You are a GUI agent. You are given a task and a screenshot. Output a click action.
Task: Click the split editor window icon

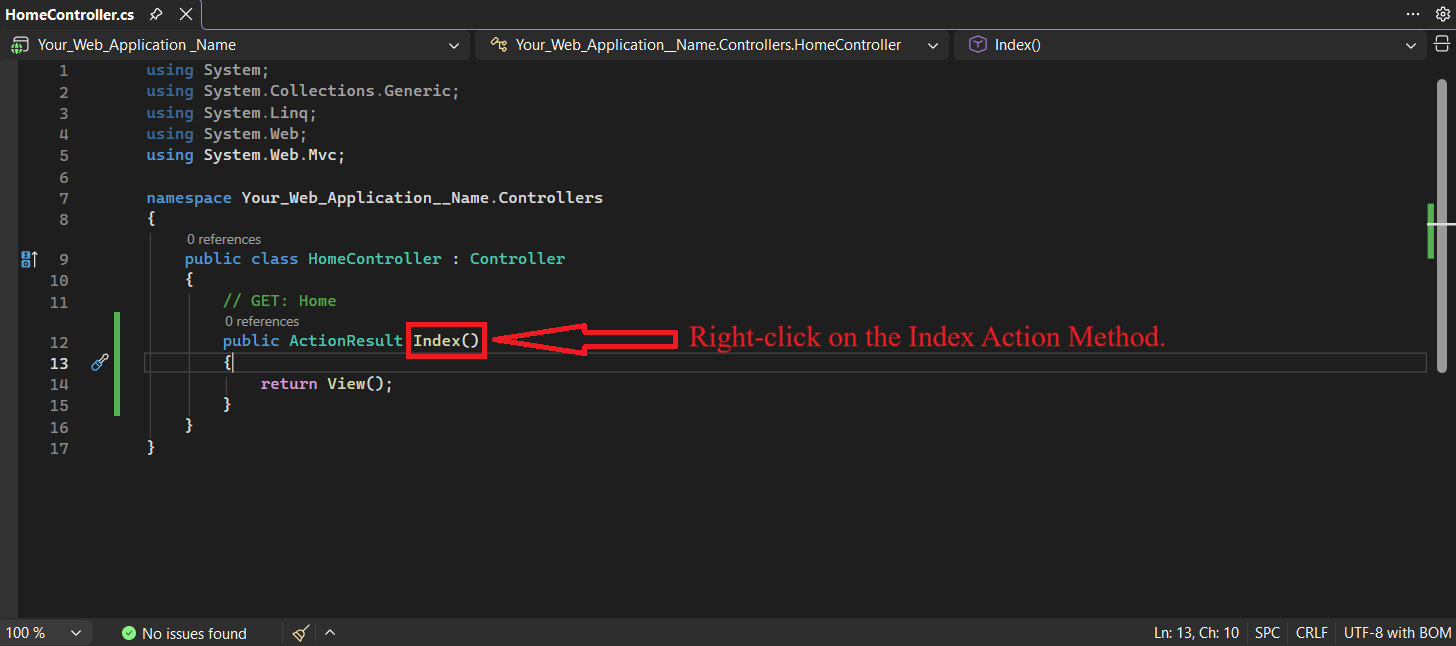(1442, 44)
